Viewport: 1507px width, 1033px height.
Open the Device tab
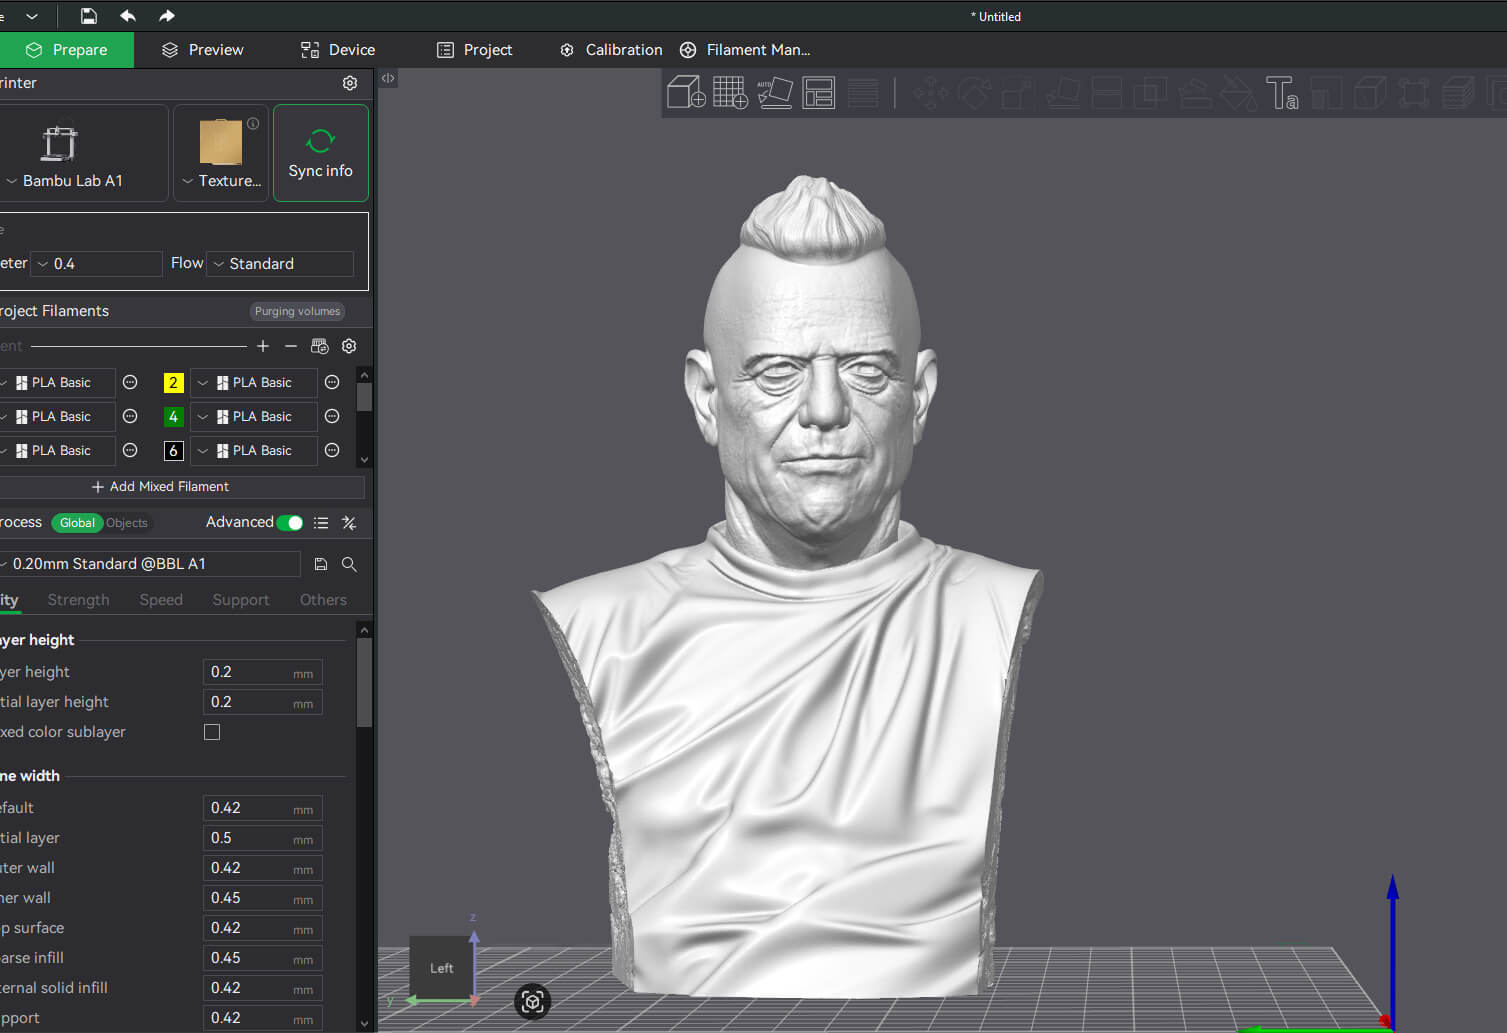(x=338, y=50)
